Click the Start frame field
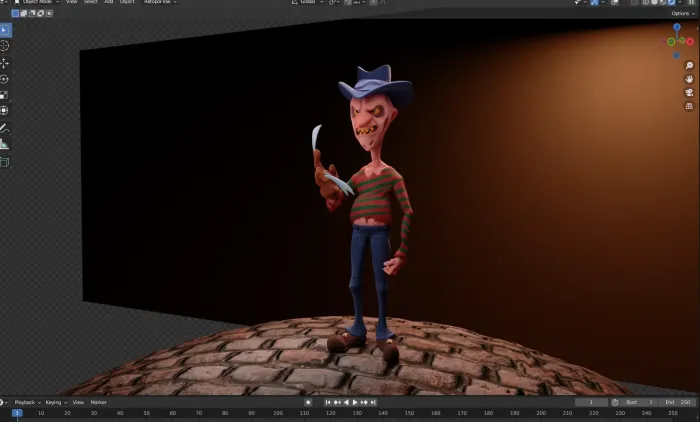 click(x=640, y=402)
